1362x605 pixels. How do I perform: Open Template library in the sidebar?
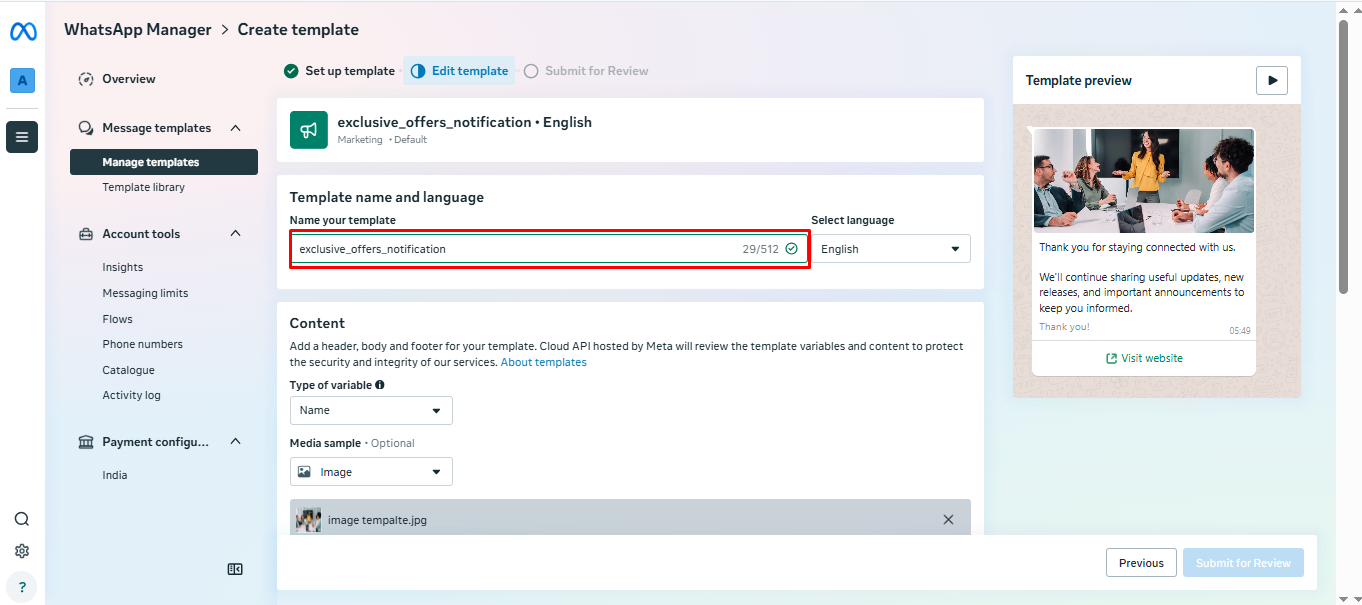point(143,187)
